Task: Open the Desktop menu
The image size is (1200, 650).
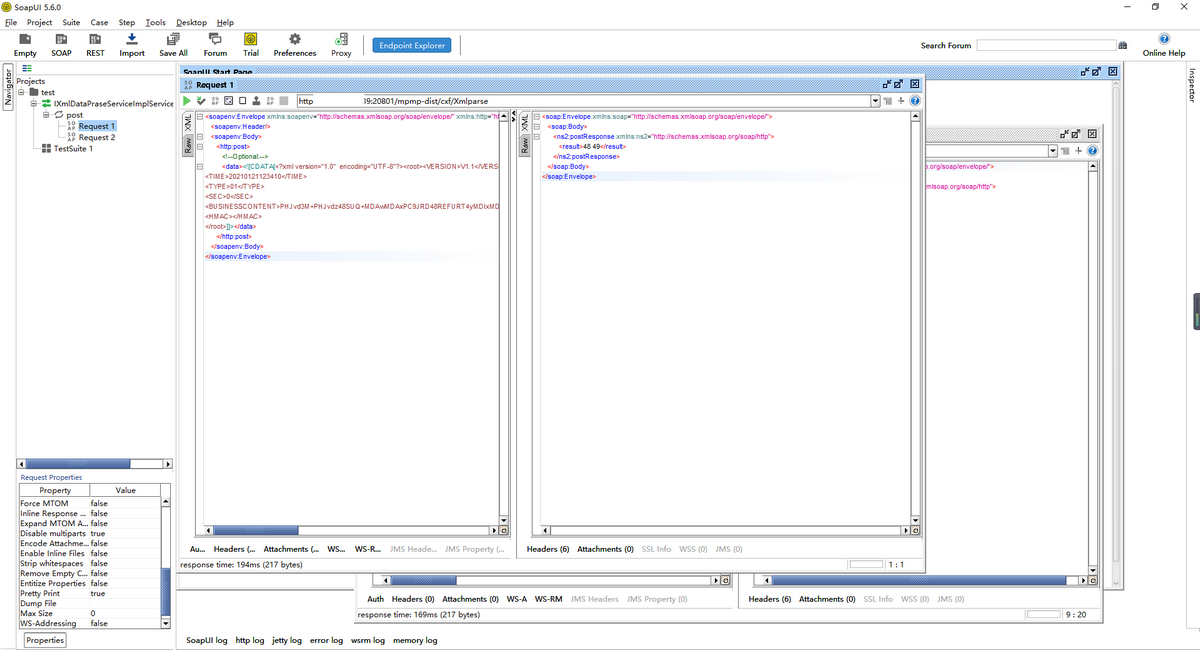Action: tap(192, 22)
